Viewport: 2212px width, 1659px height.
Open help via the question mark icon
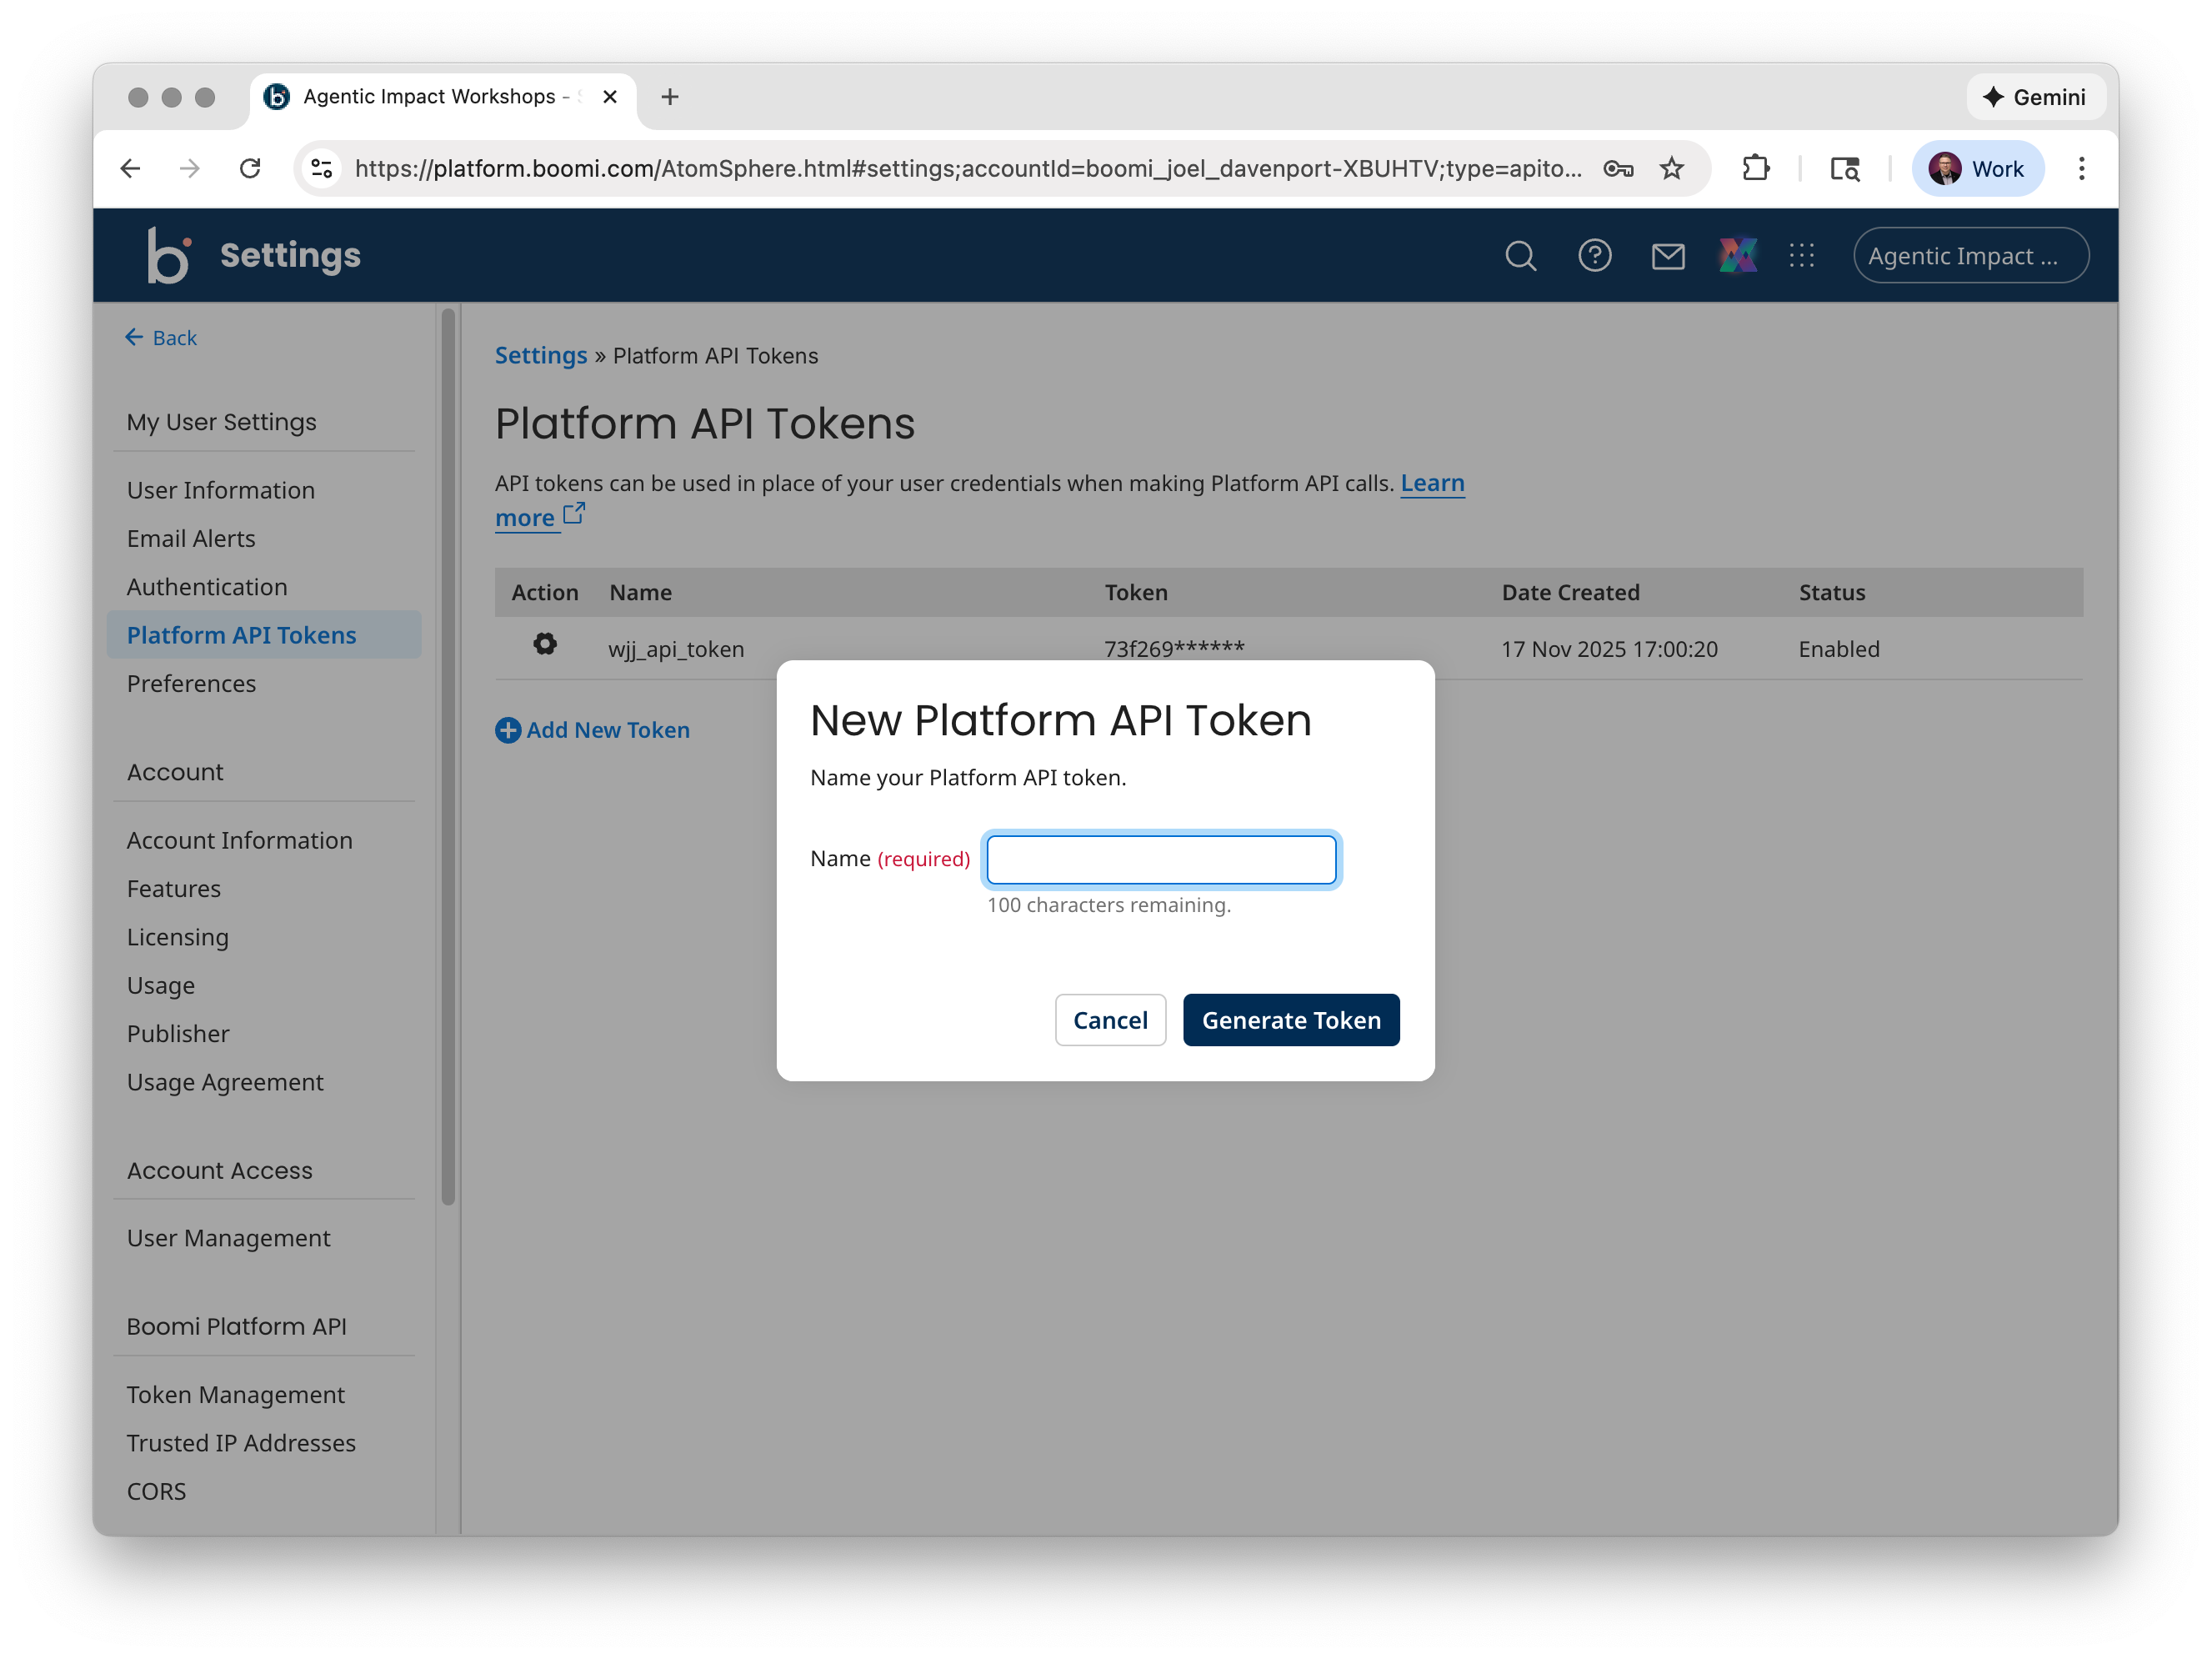tap(1594, 255)
